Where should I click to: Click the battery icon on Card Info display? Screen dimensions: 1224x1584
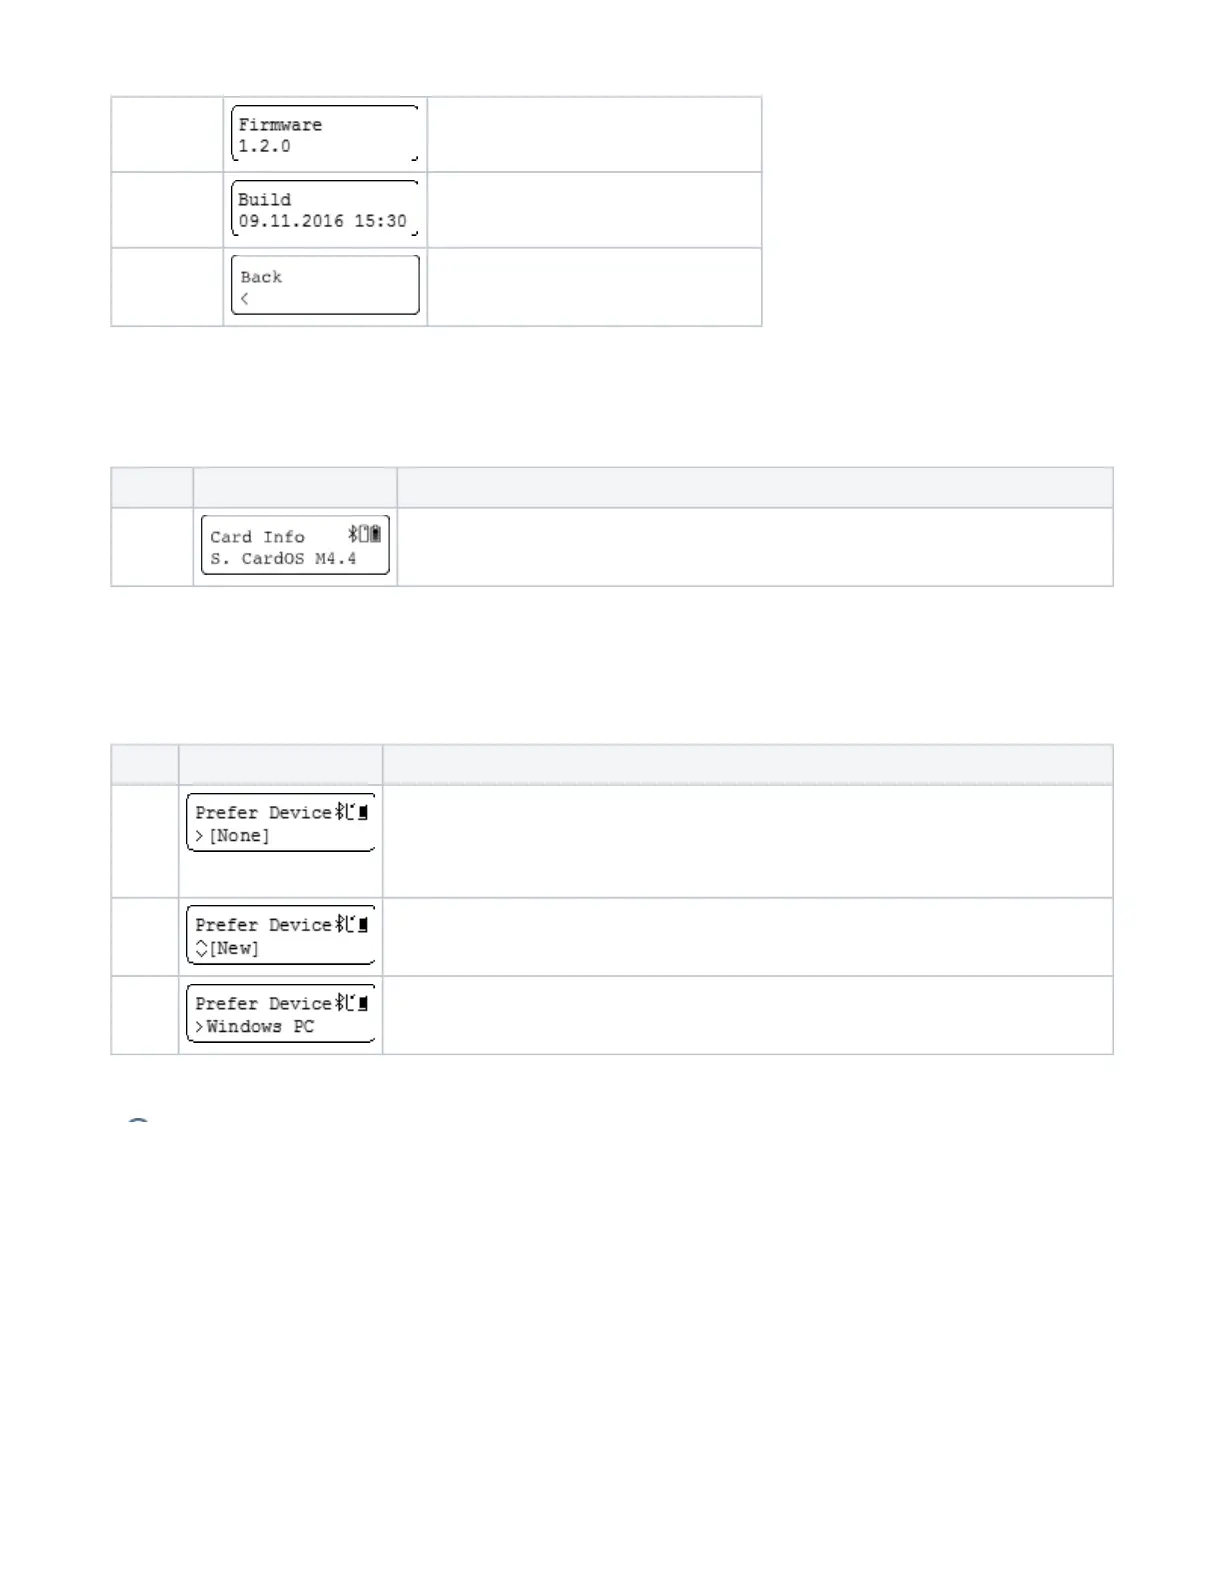tap(375, 534)
